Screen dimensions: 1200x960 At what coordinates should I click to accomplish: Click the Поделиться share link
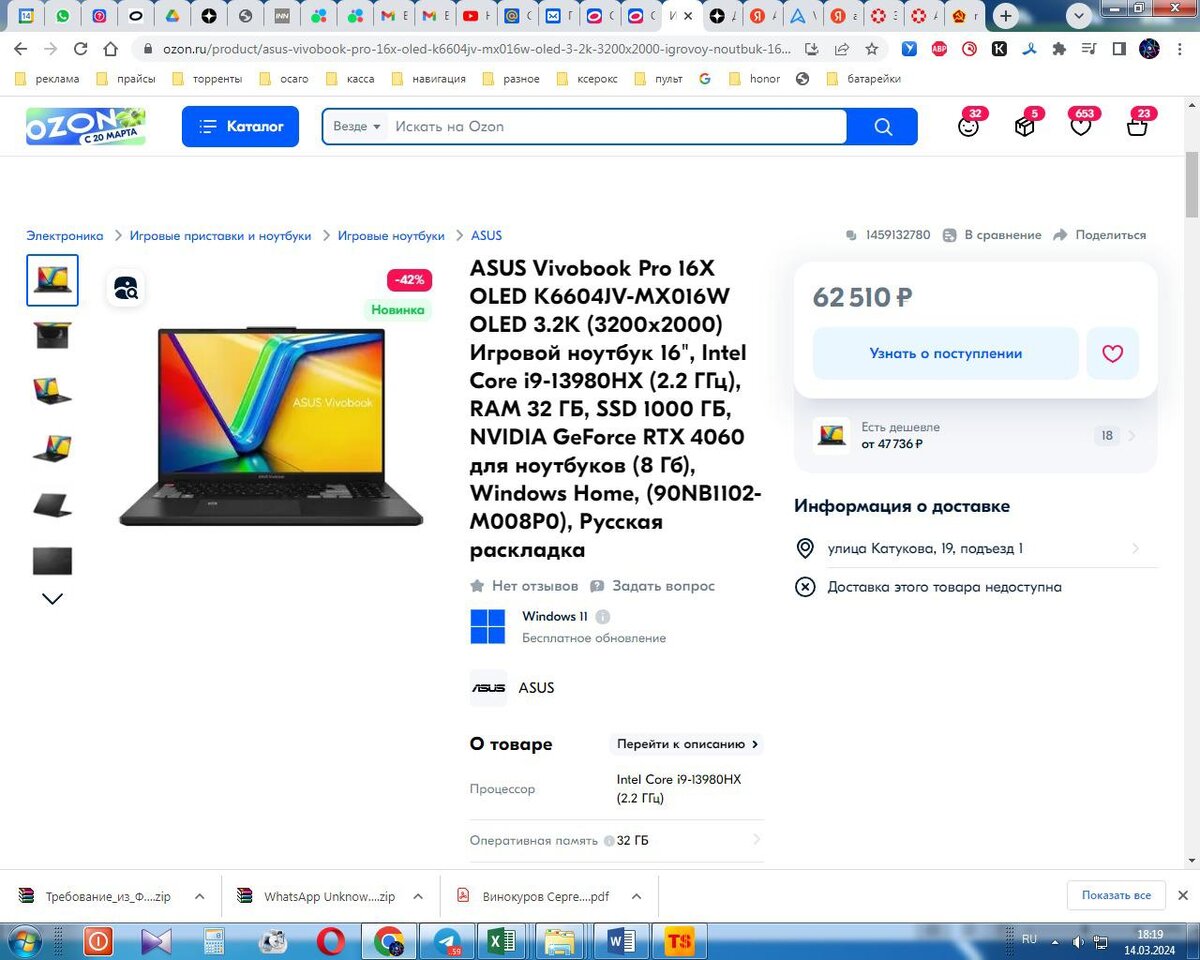pos(1099,235)
